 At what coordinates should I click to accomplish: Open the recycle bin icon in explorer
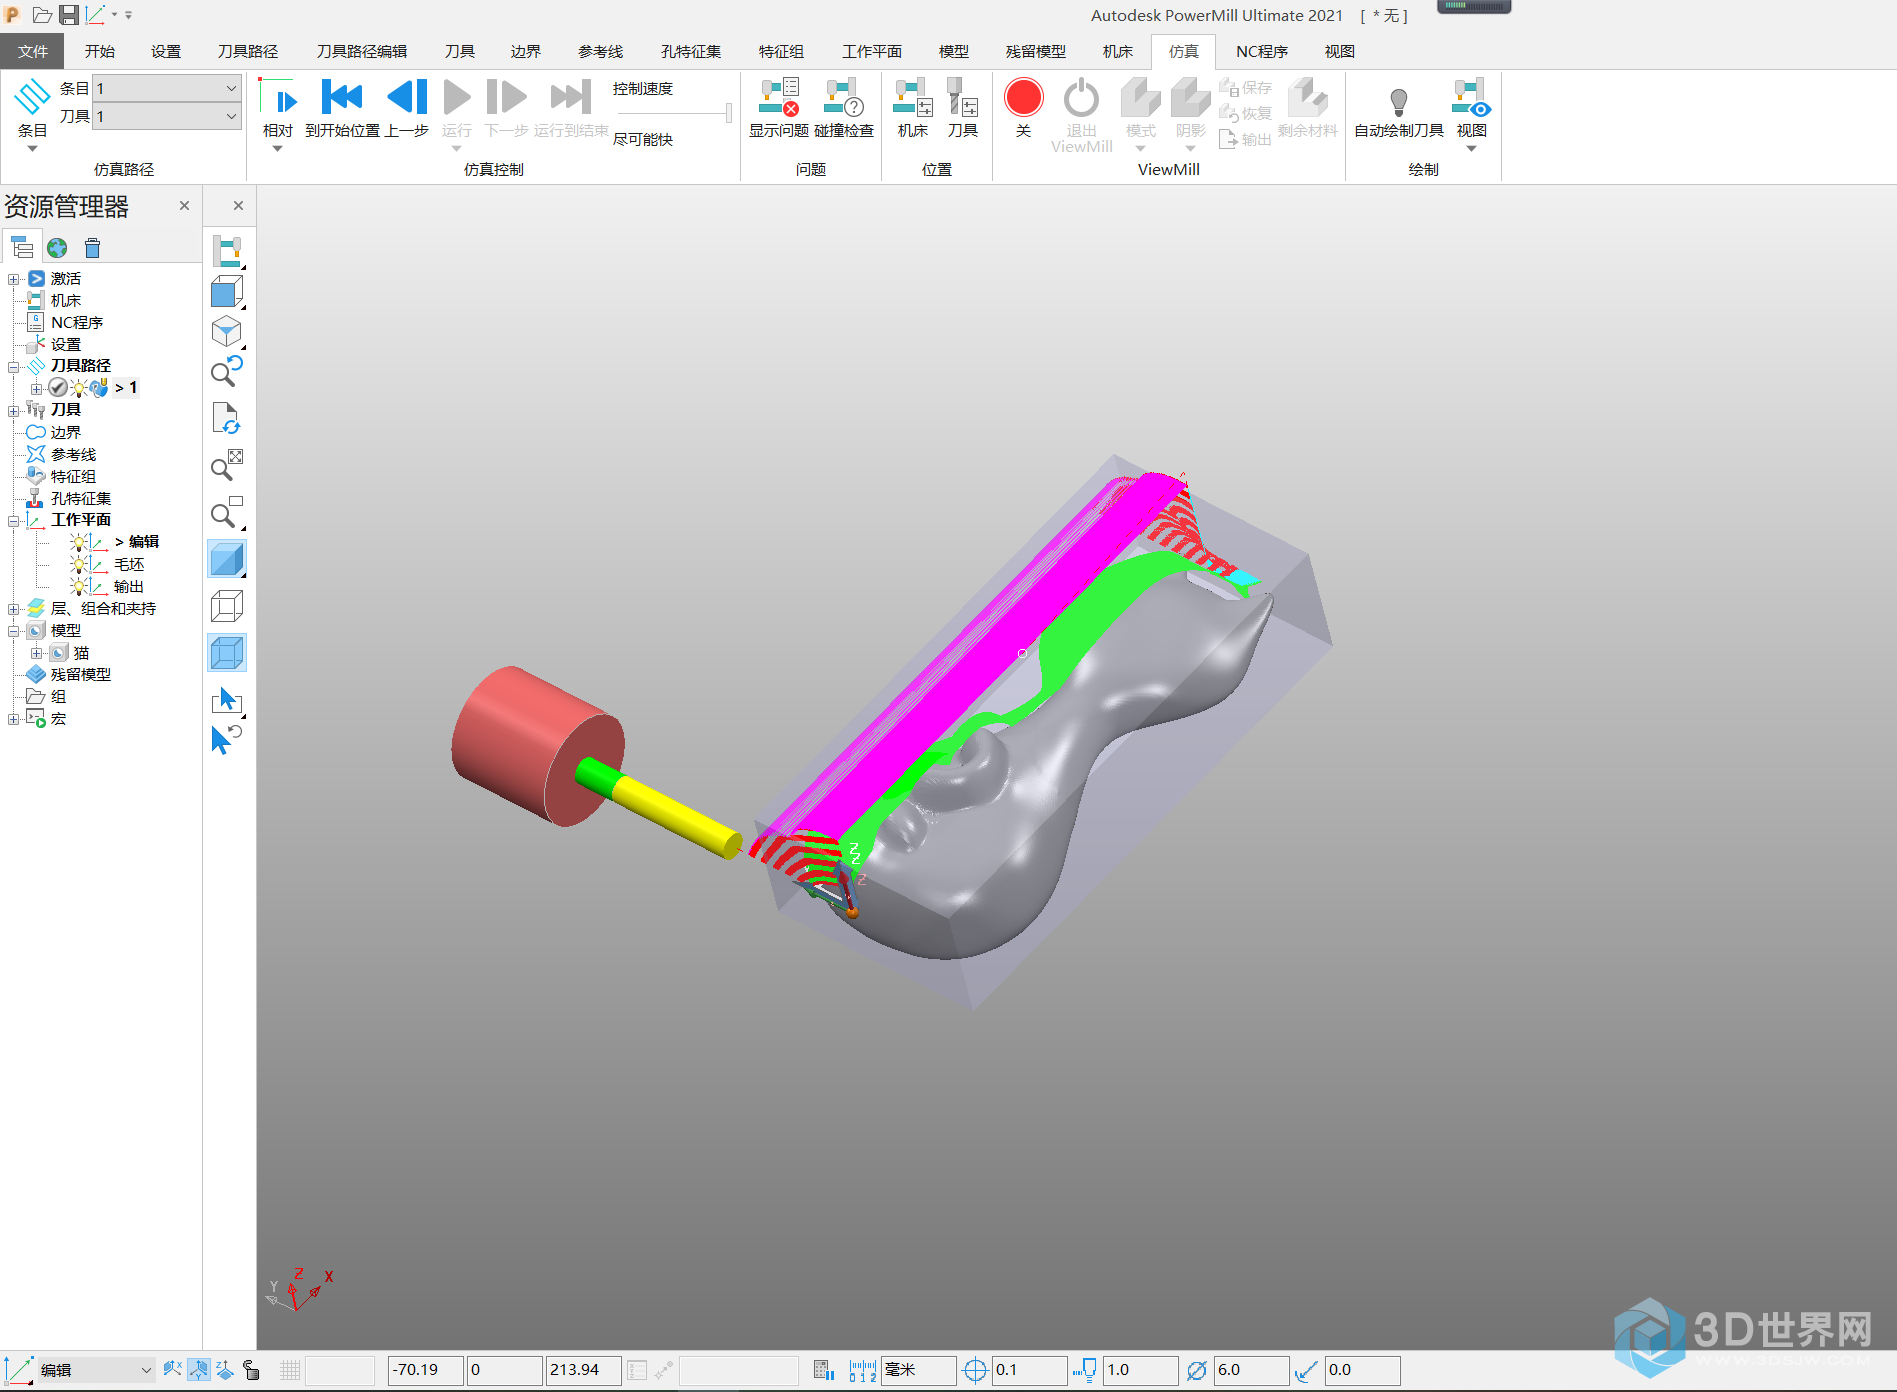click(92, 247)
